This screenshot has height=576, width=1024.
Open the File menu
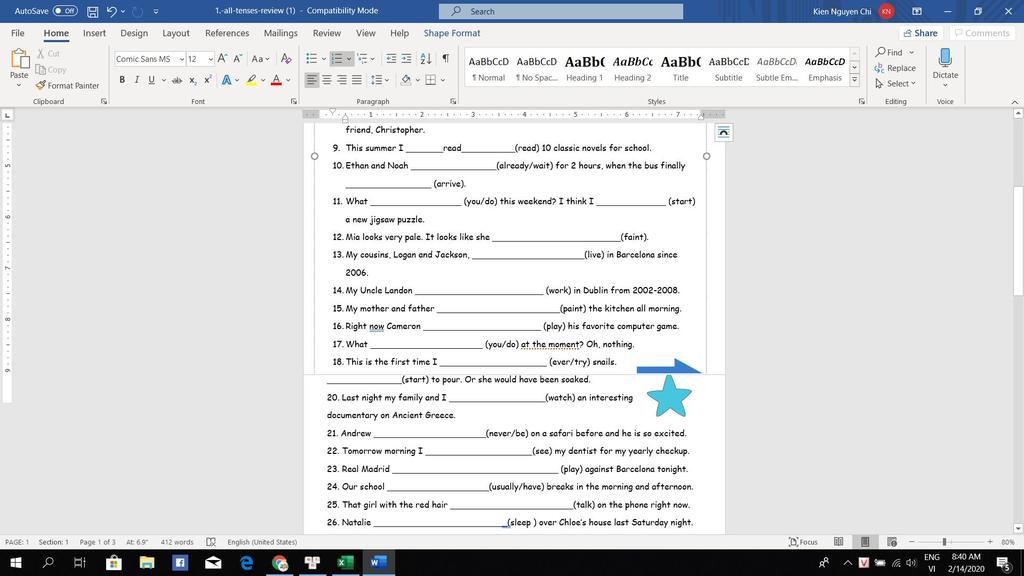(18, 33)
